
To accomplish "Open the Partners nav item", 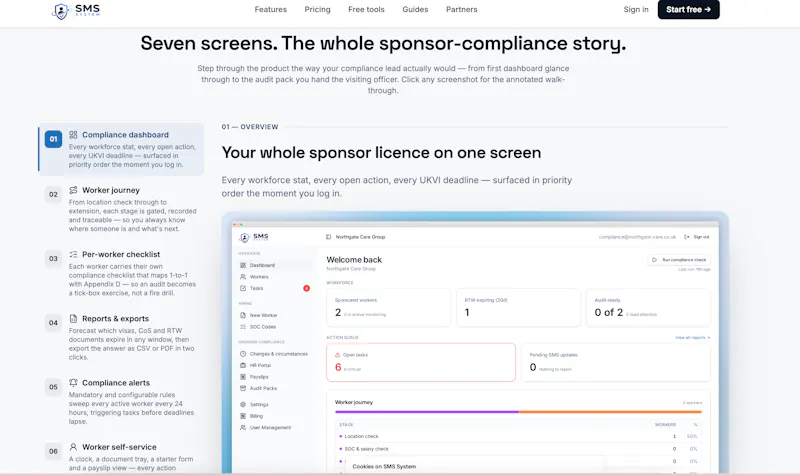I will pos(462,10).
